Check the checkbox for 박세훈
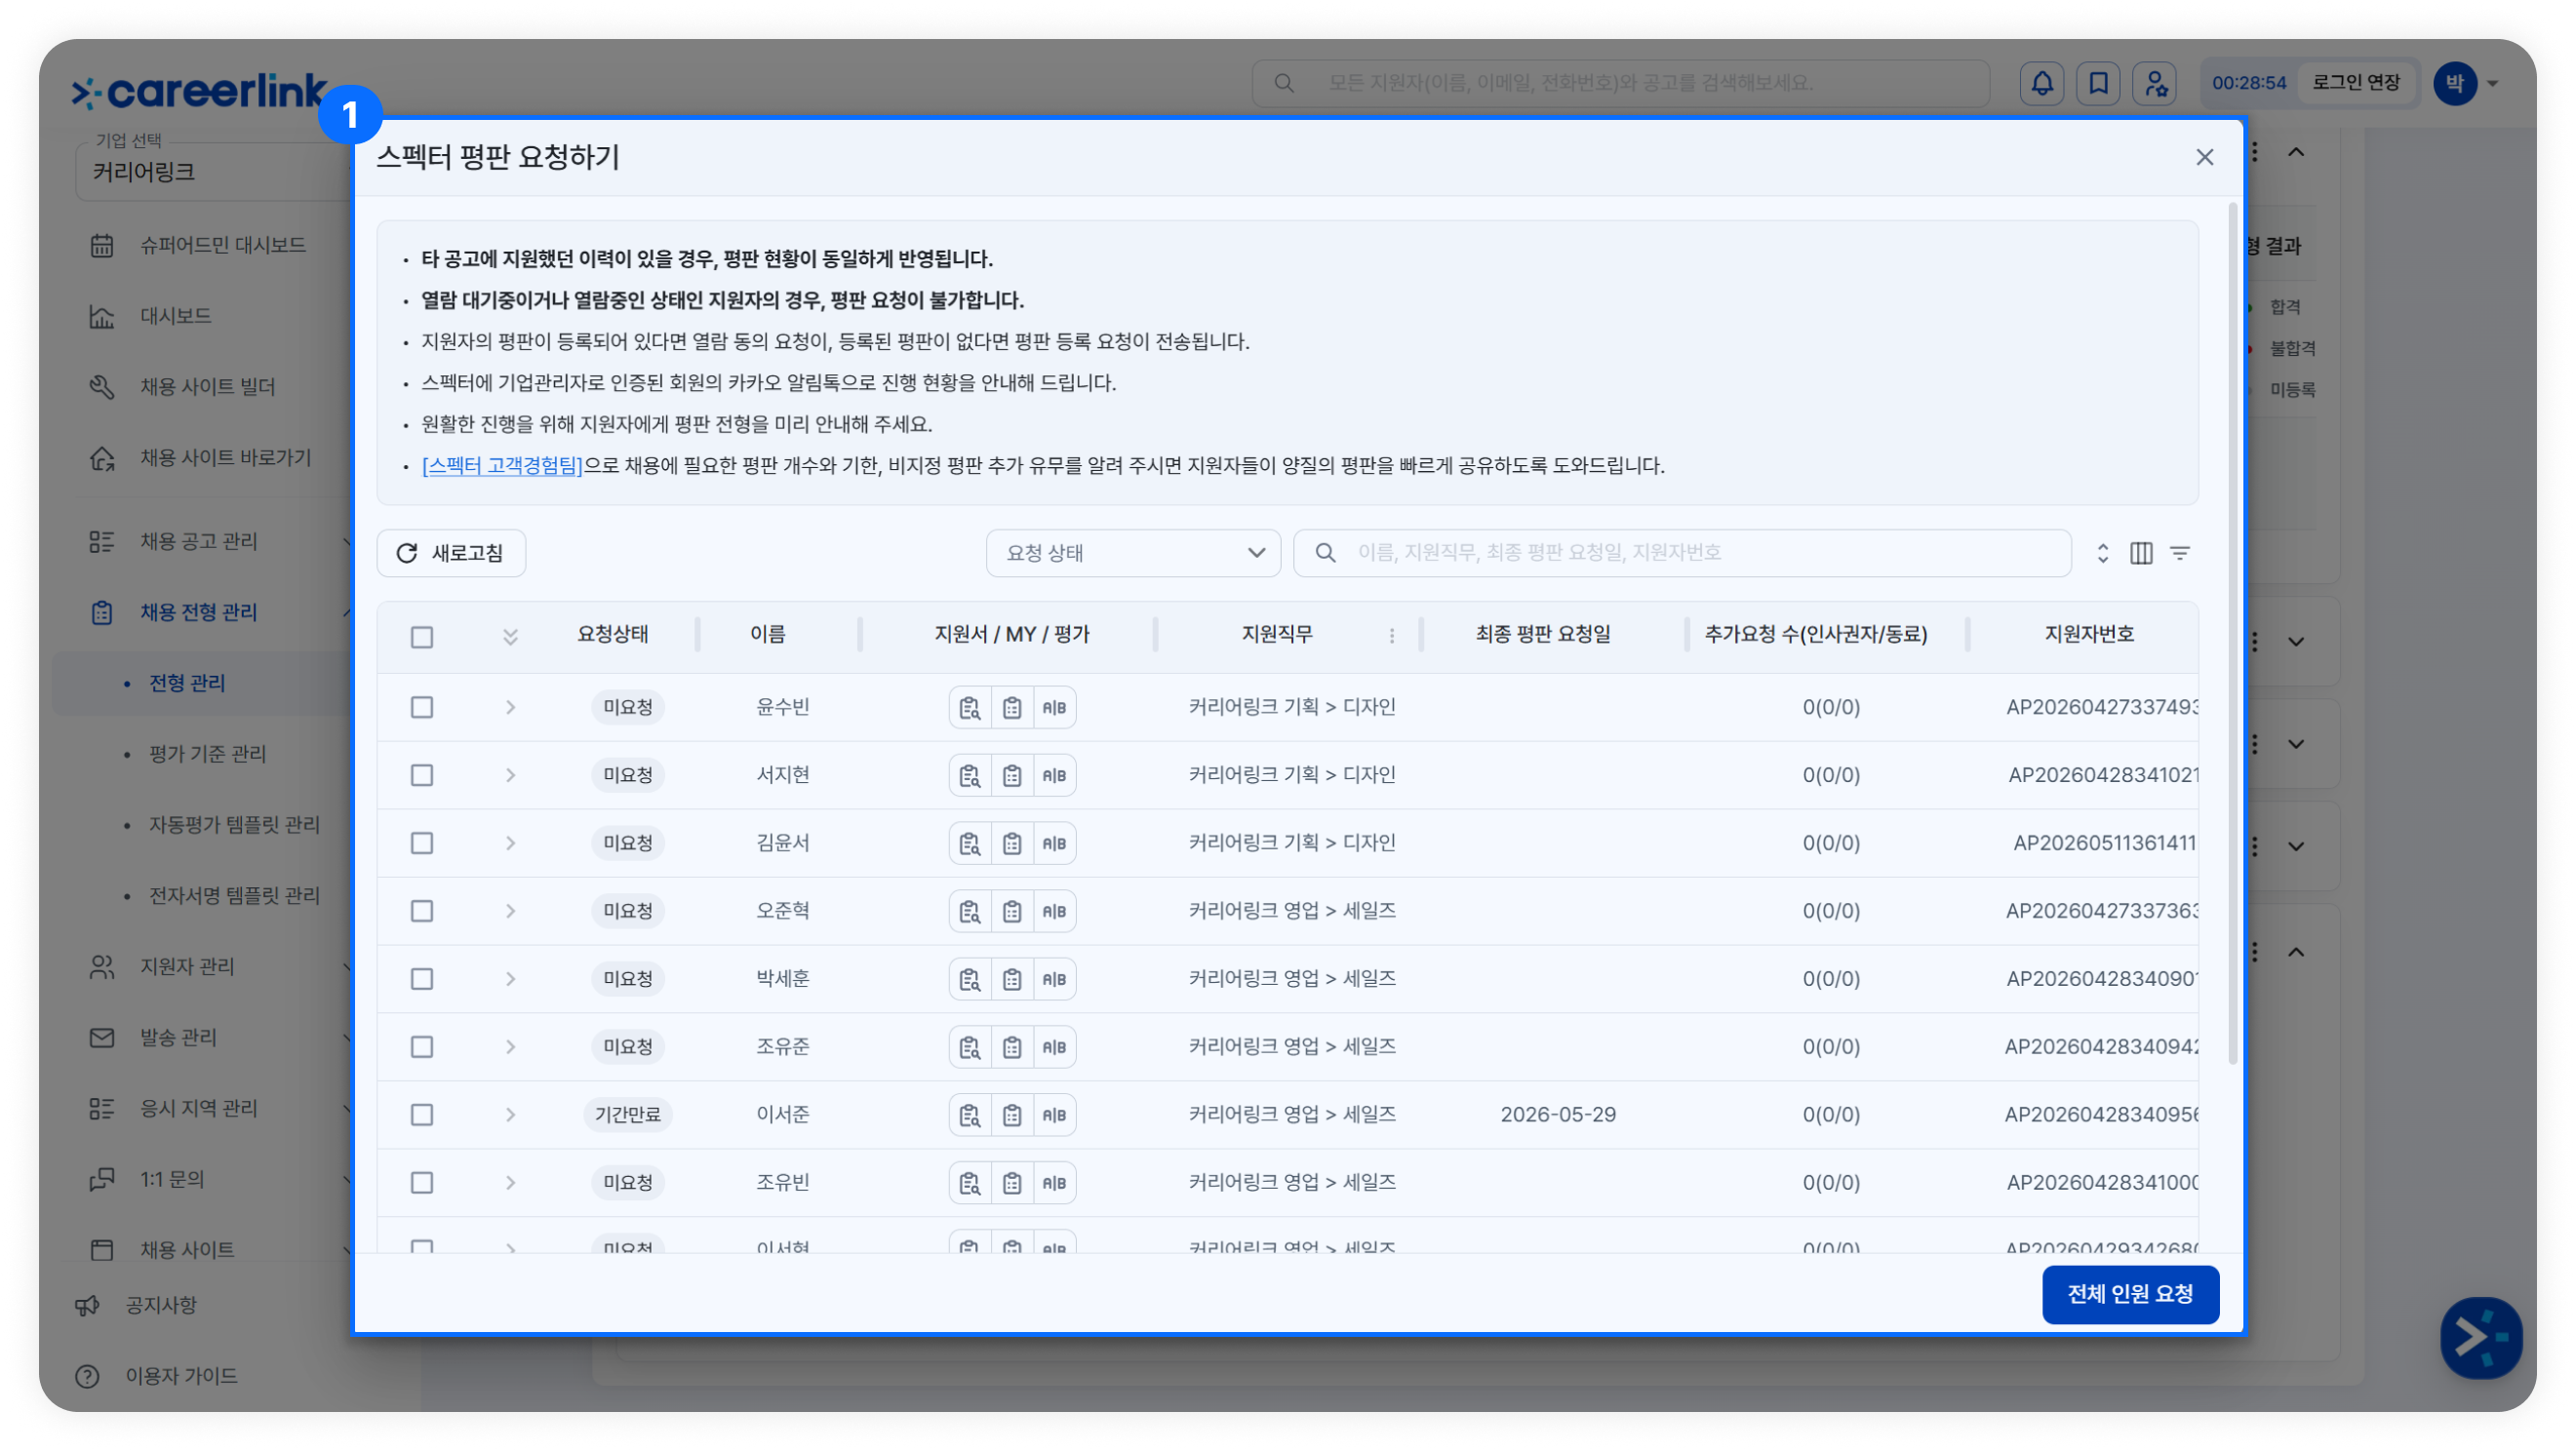2576x1451 pixels. 422,980
